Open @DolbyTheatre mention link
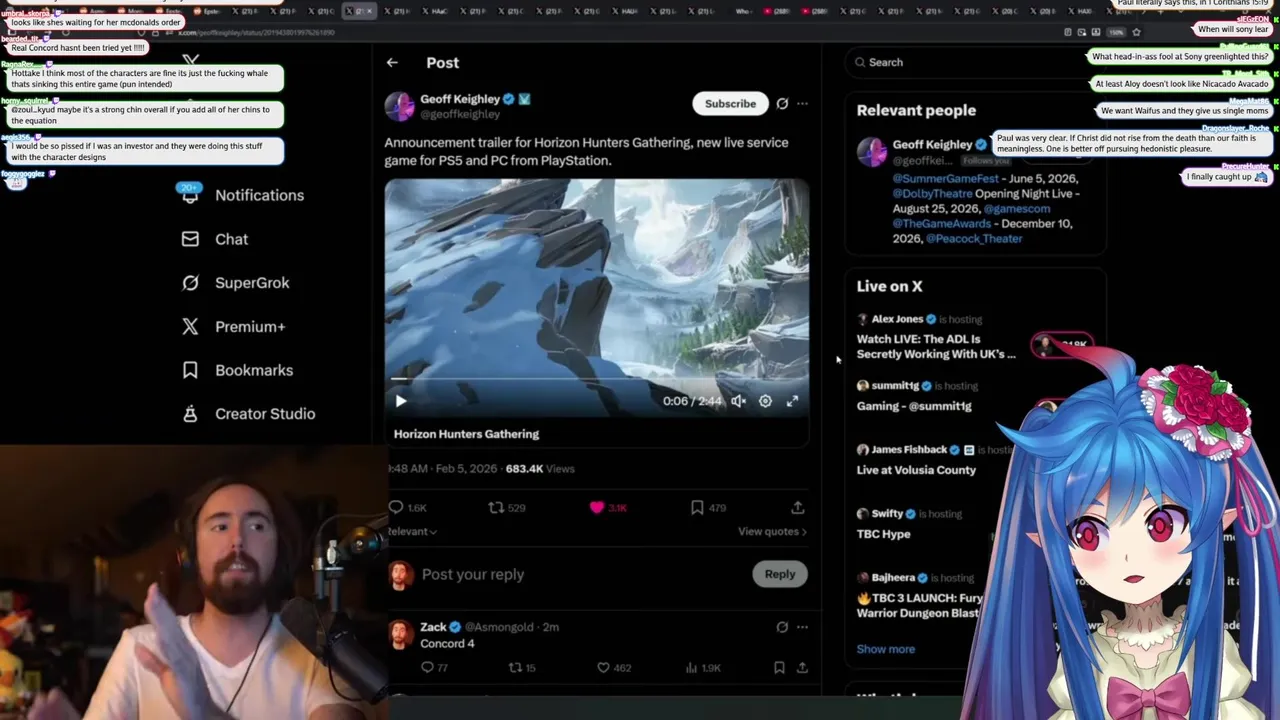Screen dimensions: 1280x720 click(x=932, y=193)
